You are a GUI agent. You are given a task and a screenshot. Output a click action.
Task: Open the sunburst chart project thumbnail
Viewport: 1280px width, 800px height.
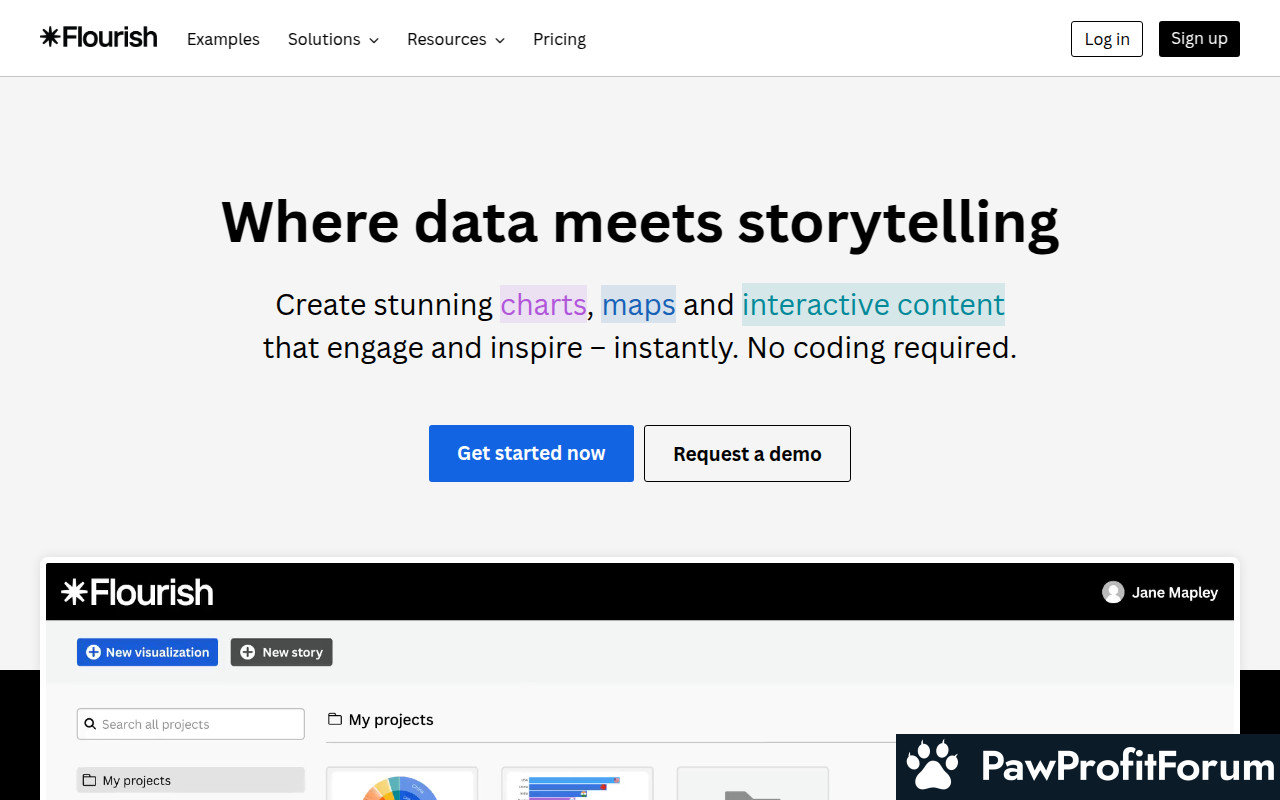(x=402, y=784)
